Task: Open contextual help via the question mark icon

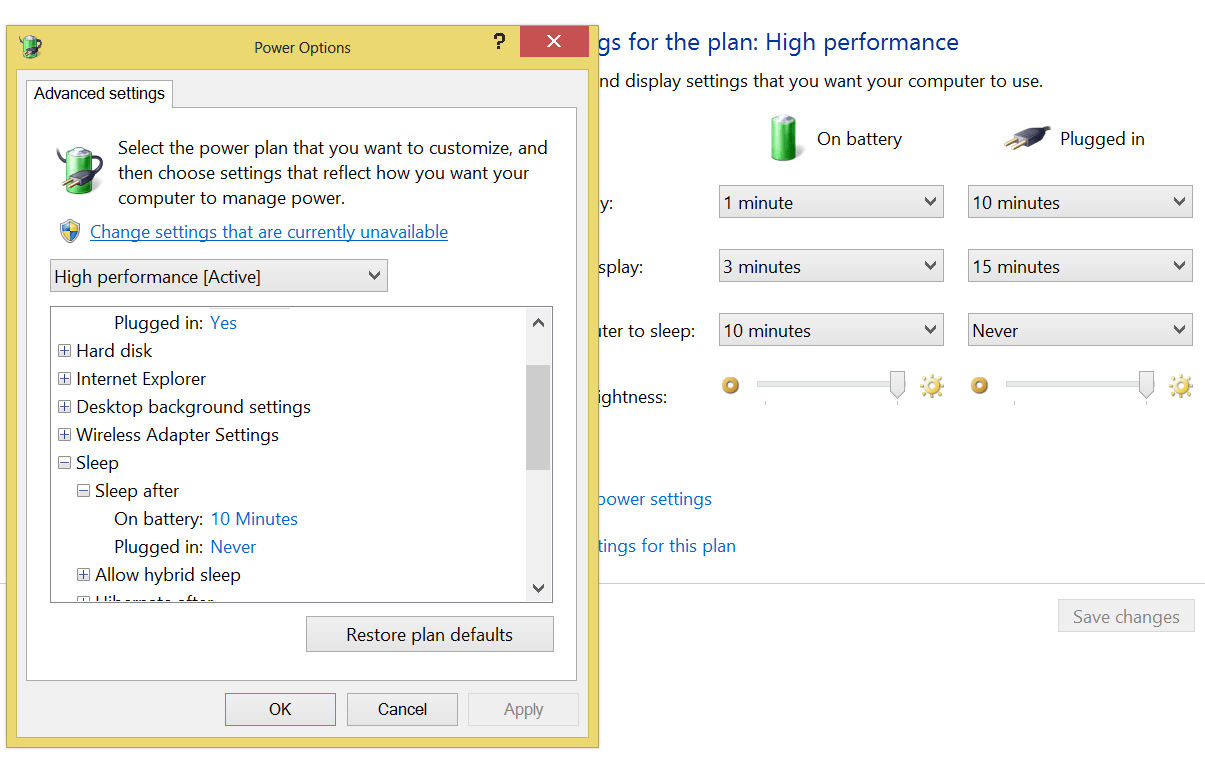Action: pos(499,41)
